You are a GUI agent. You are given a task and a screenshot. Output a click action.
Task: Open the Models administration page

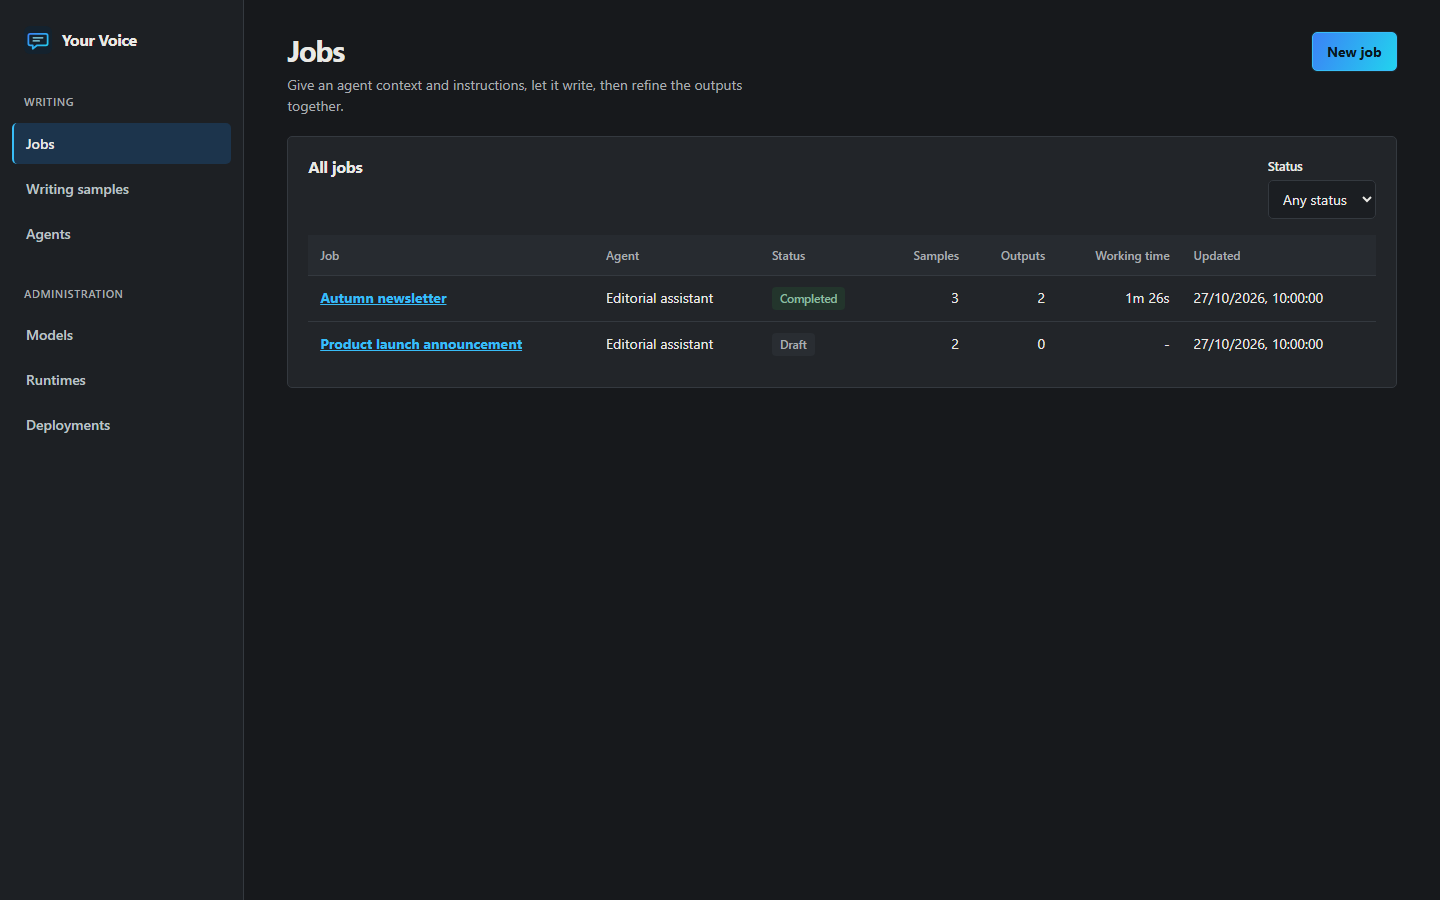pos(121,335)
